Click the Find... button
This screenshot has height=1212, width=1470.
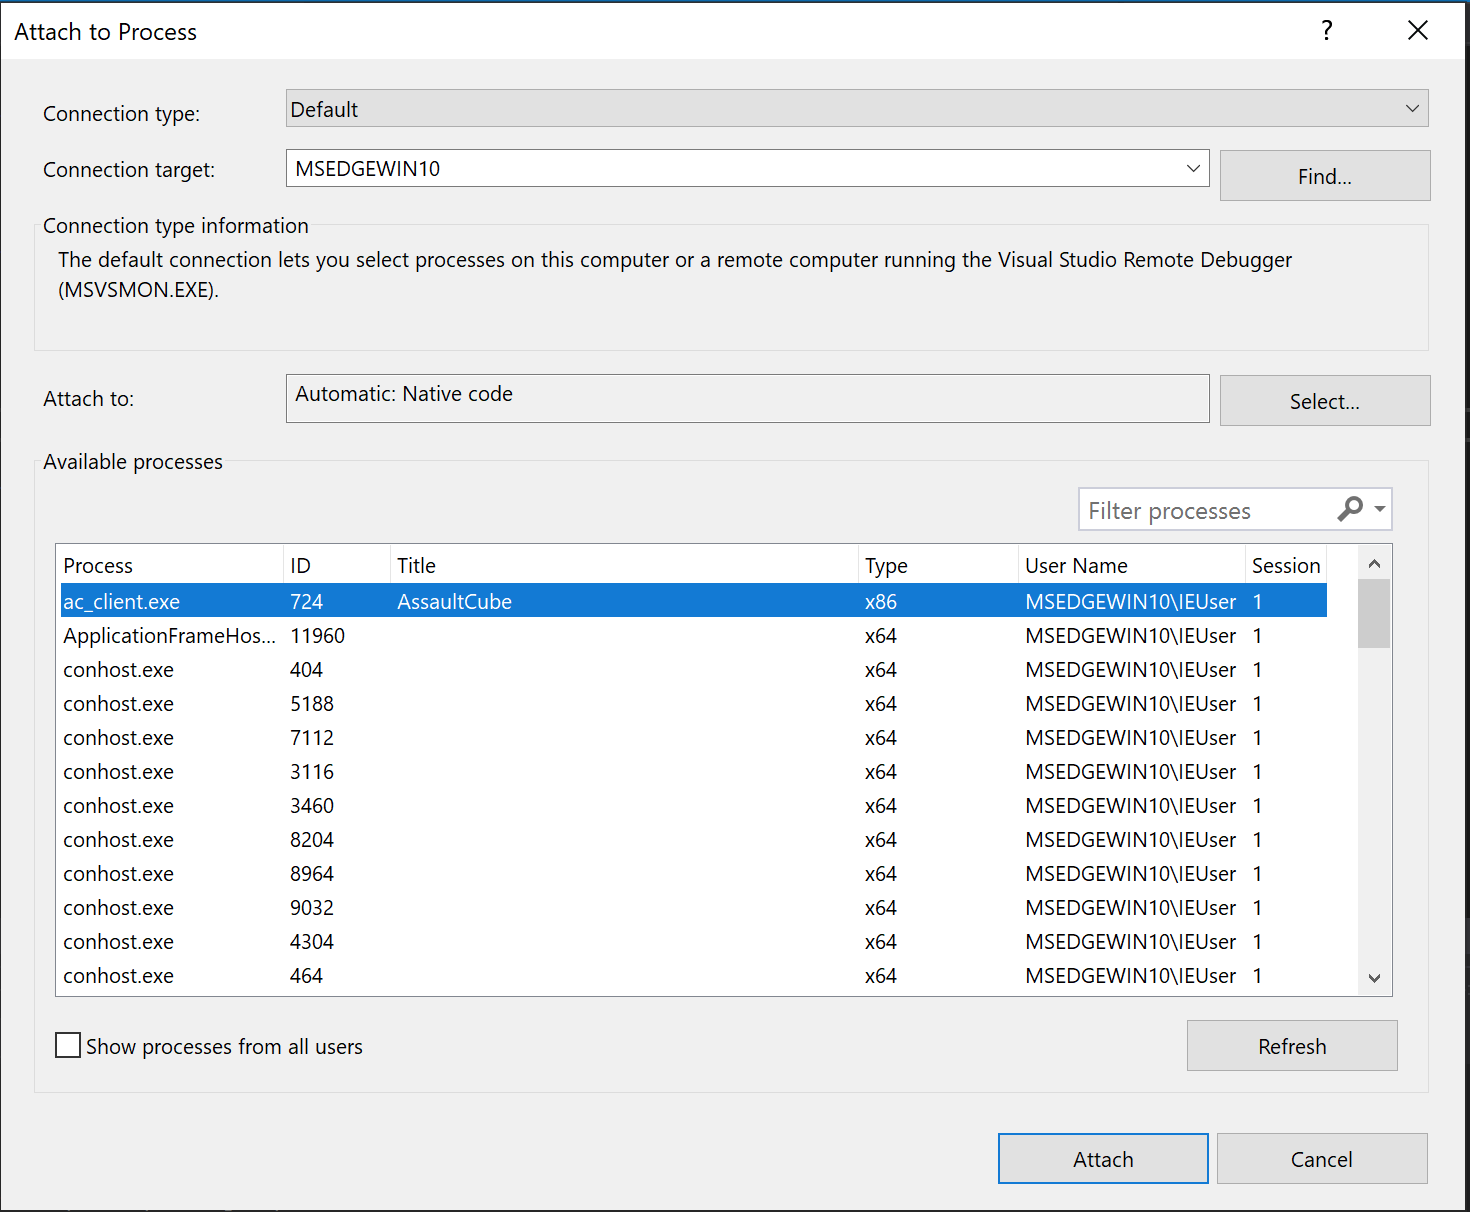[1325, 176]
